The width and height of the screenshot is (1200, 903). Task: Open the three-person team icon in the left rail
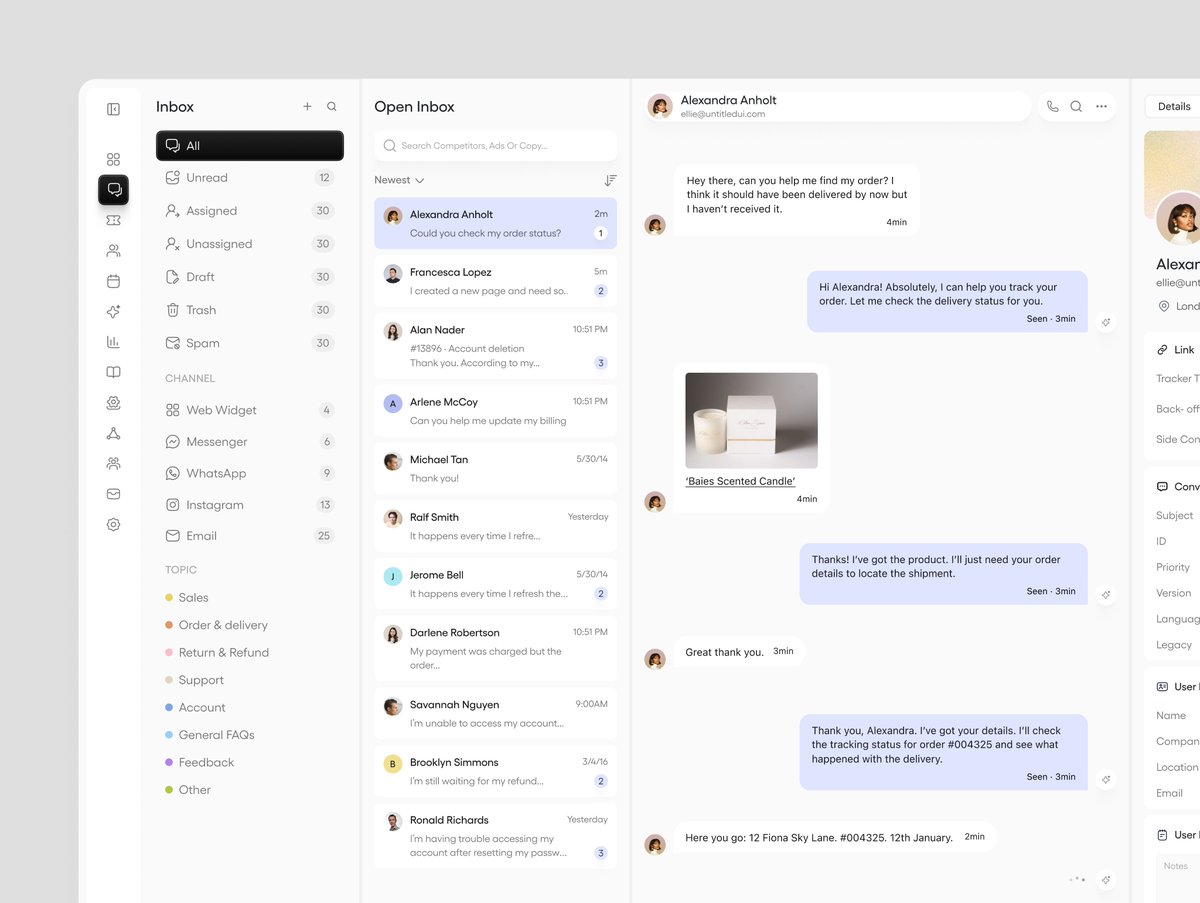pos(113,464)
